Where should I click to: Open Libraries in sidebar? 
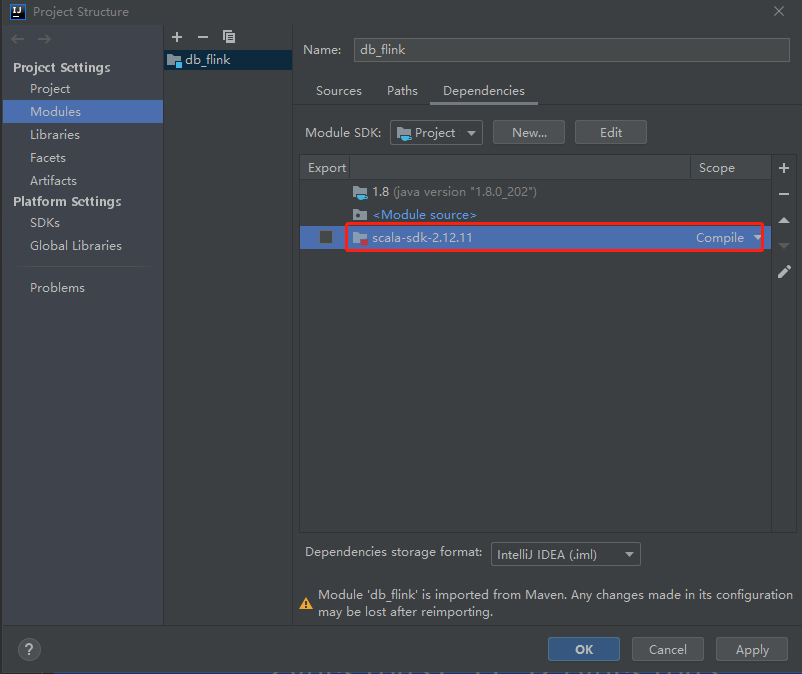pos(55,135)
